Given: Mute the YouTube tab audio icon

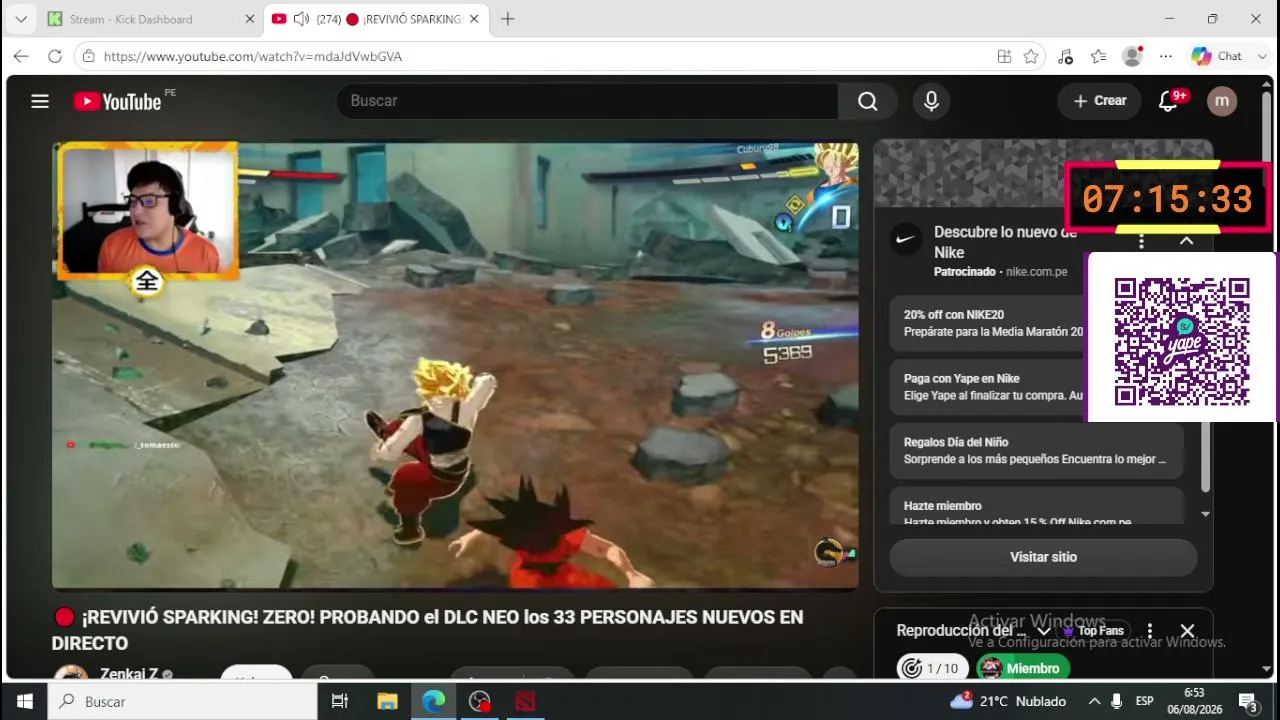Looking at the screenshot, I should (301, 19).
